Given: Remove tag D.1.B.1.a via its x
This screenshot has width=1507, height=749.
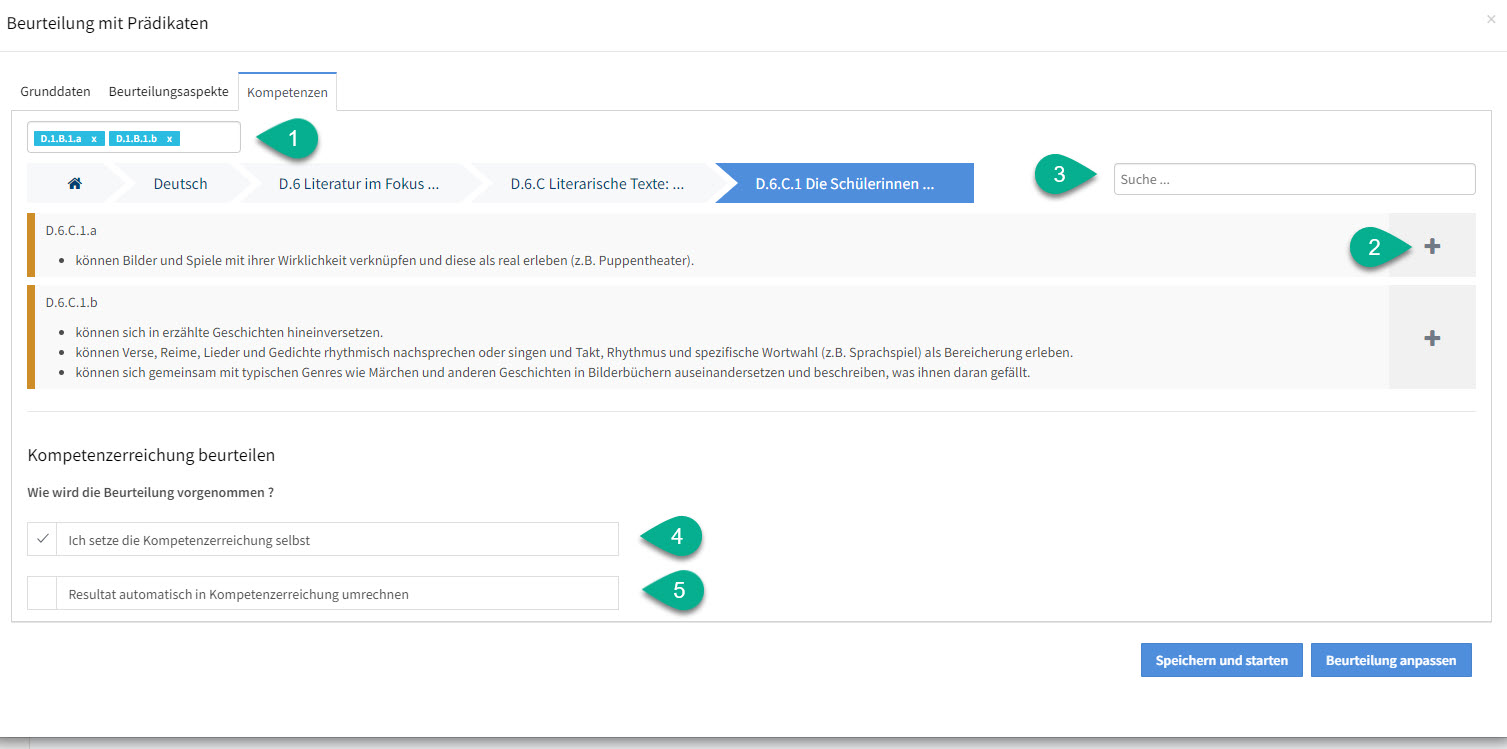Looking at the screenshot, I should pyautogui.click(x=94, y=138).
